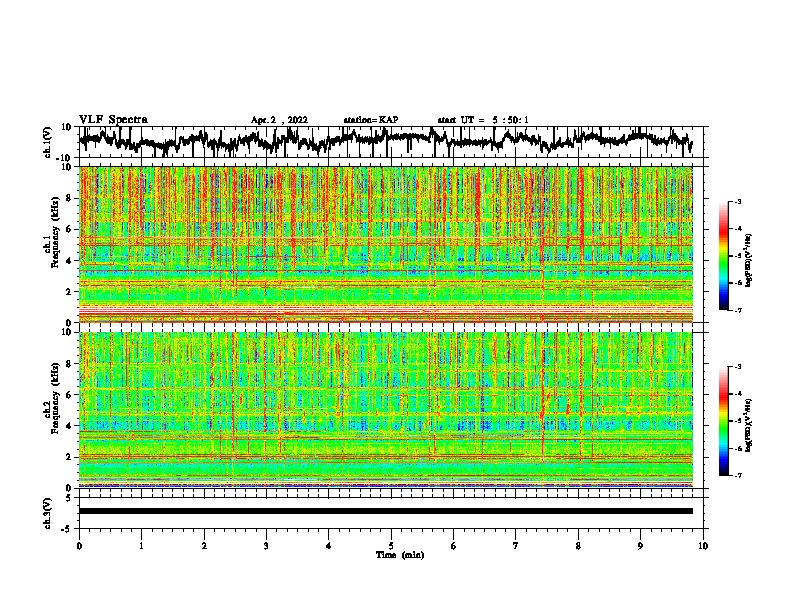Click inside the ch.2 spectrogram panel

[x=385, y=410]
